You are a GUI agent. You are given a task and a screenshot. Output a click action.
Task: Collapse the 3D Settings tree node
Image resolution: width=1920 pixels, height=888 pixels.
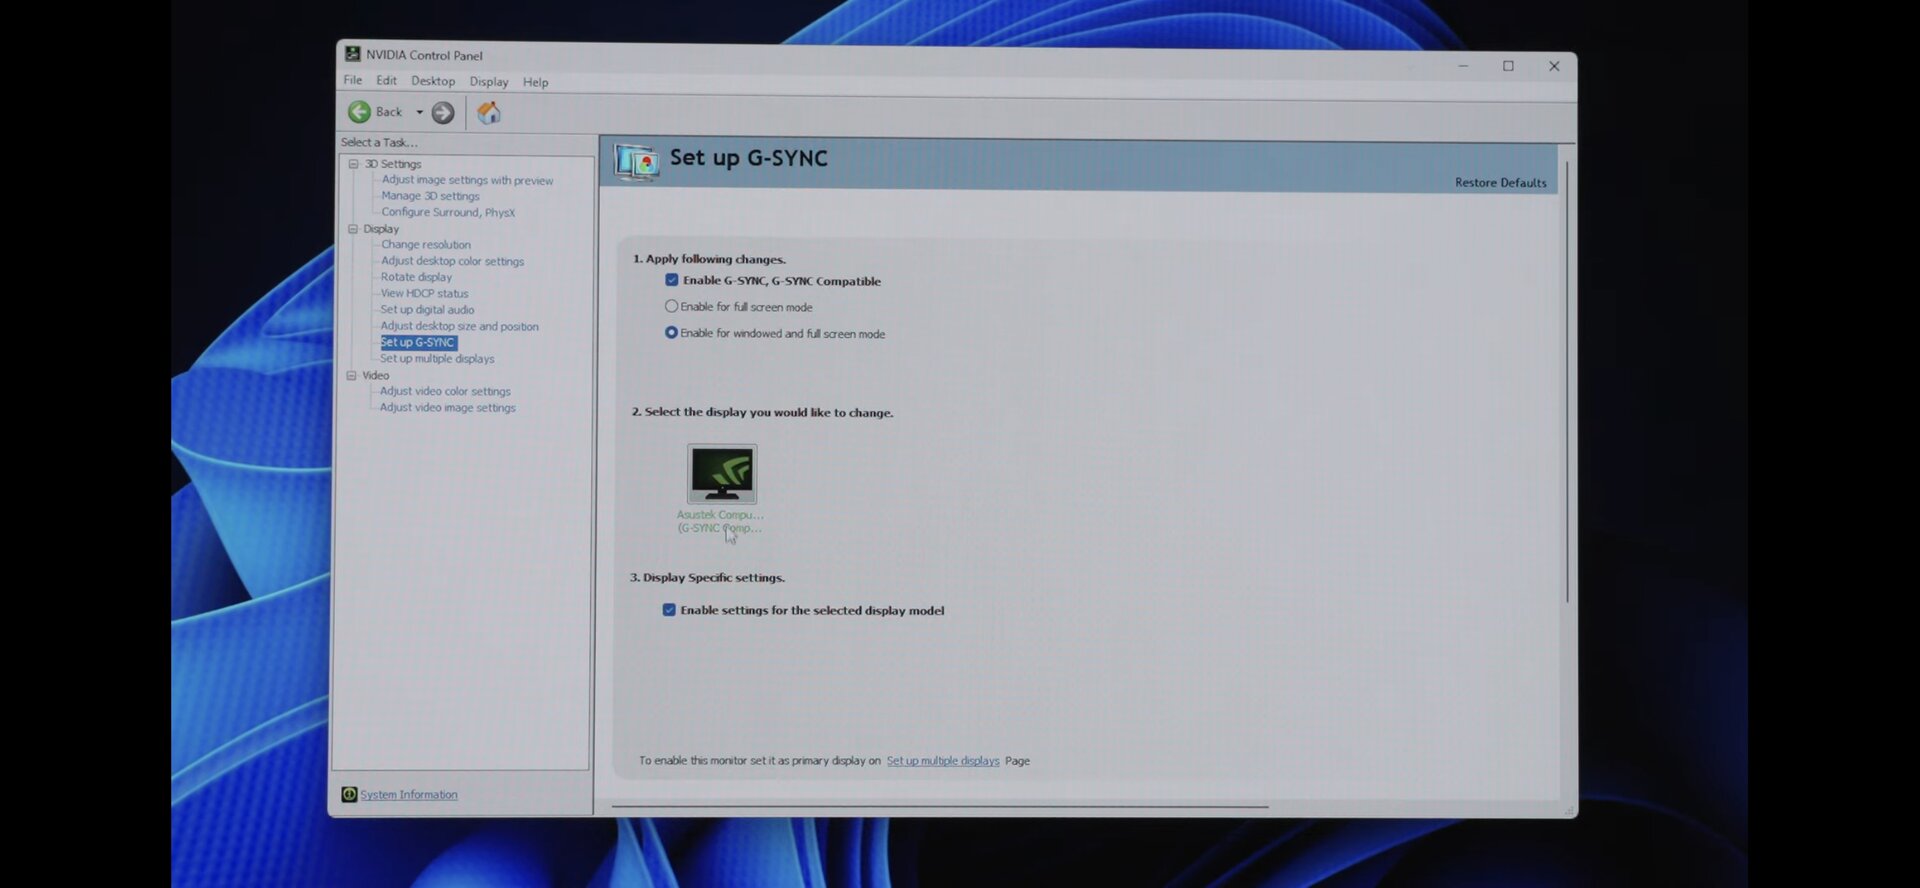(x=353, y=164)
